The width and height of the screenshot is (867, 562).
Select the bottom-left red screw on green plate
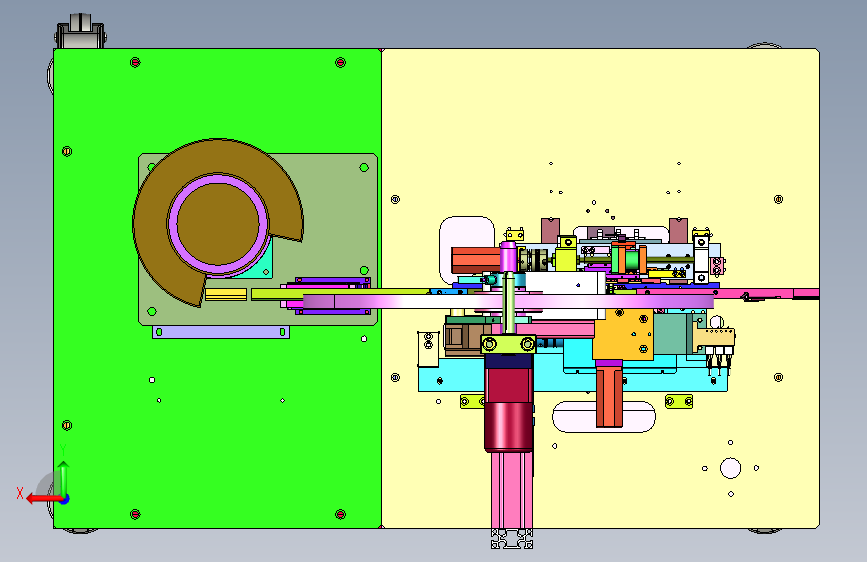[135, 514]
